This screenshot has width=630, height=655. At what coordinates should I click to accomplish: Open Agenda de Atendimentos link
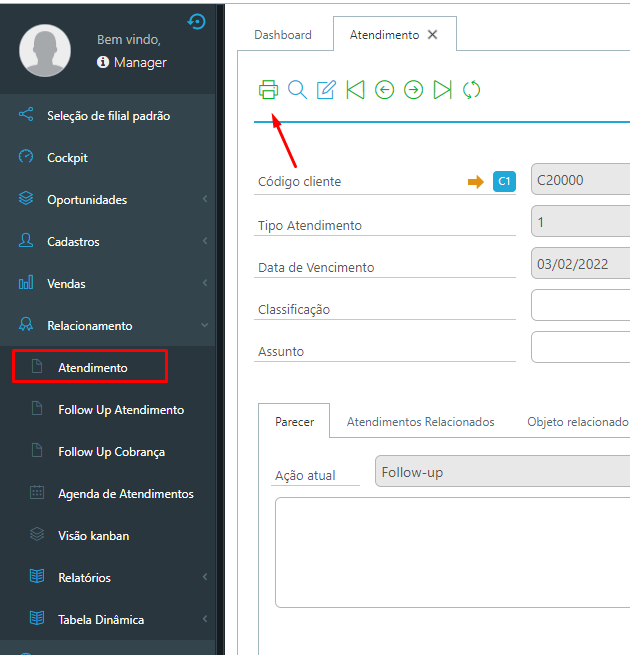[x=125, y=494]
